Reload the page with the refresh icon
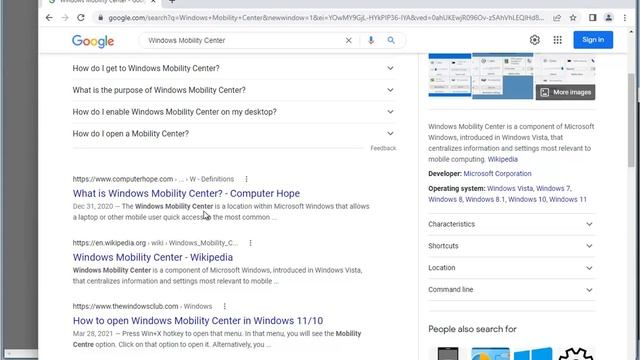The width and height of the screenshot is (640, 360). click(81, 18)
